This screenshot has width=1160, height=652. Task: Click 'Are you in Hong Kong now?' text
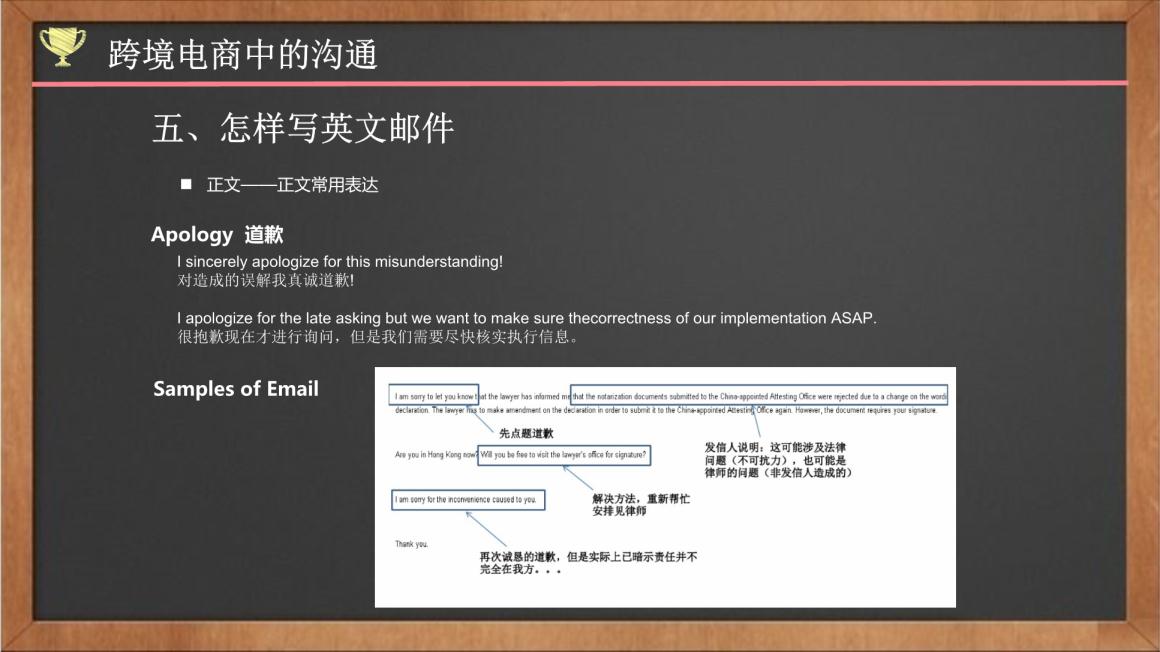(x=435, y=455)
